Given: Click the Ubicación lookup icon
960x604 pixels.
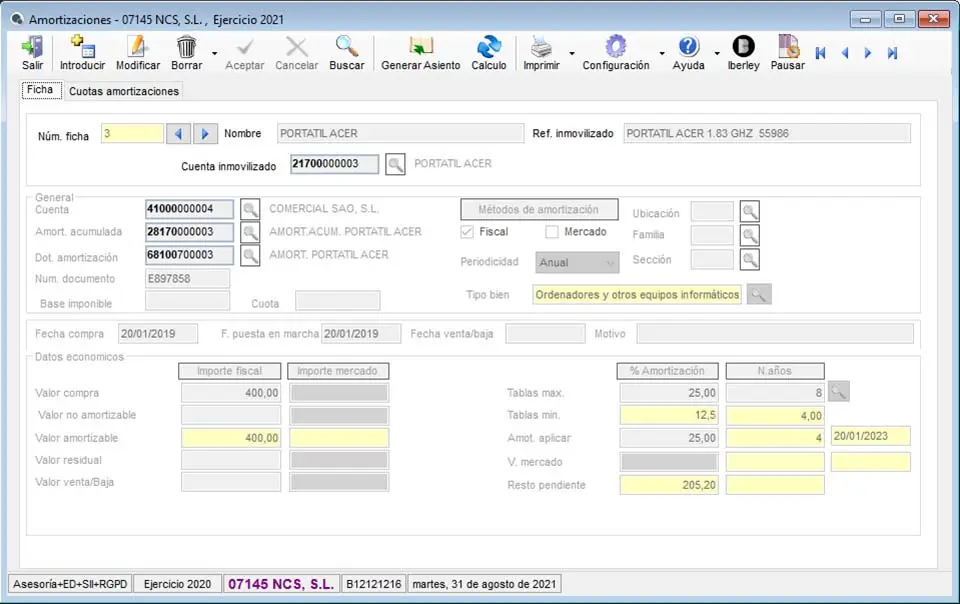Looking at the screenshot, I should coord(750,212).
